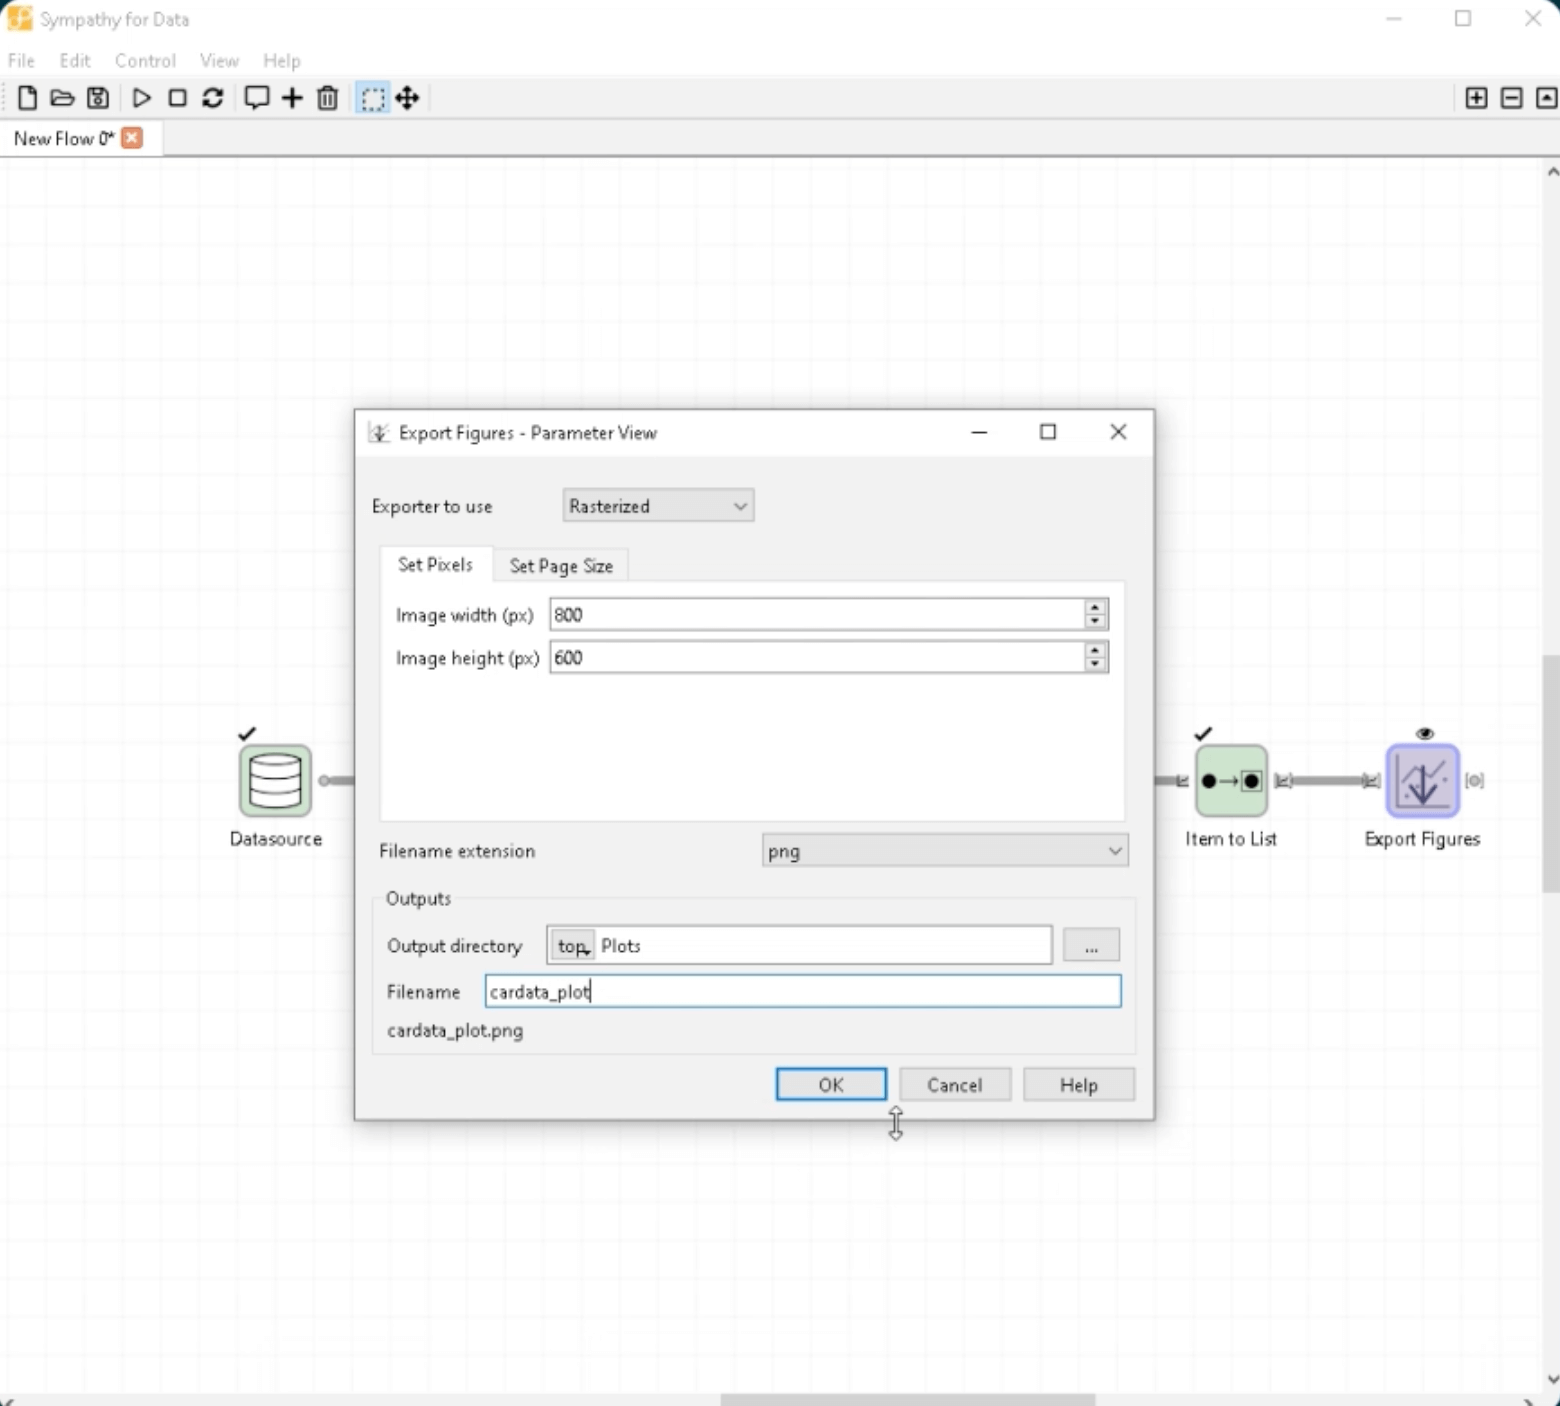Cancel the Export Figures dialog
Screen dimensions: 1560x1406
point(954,1085)
